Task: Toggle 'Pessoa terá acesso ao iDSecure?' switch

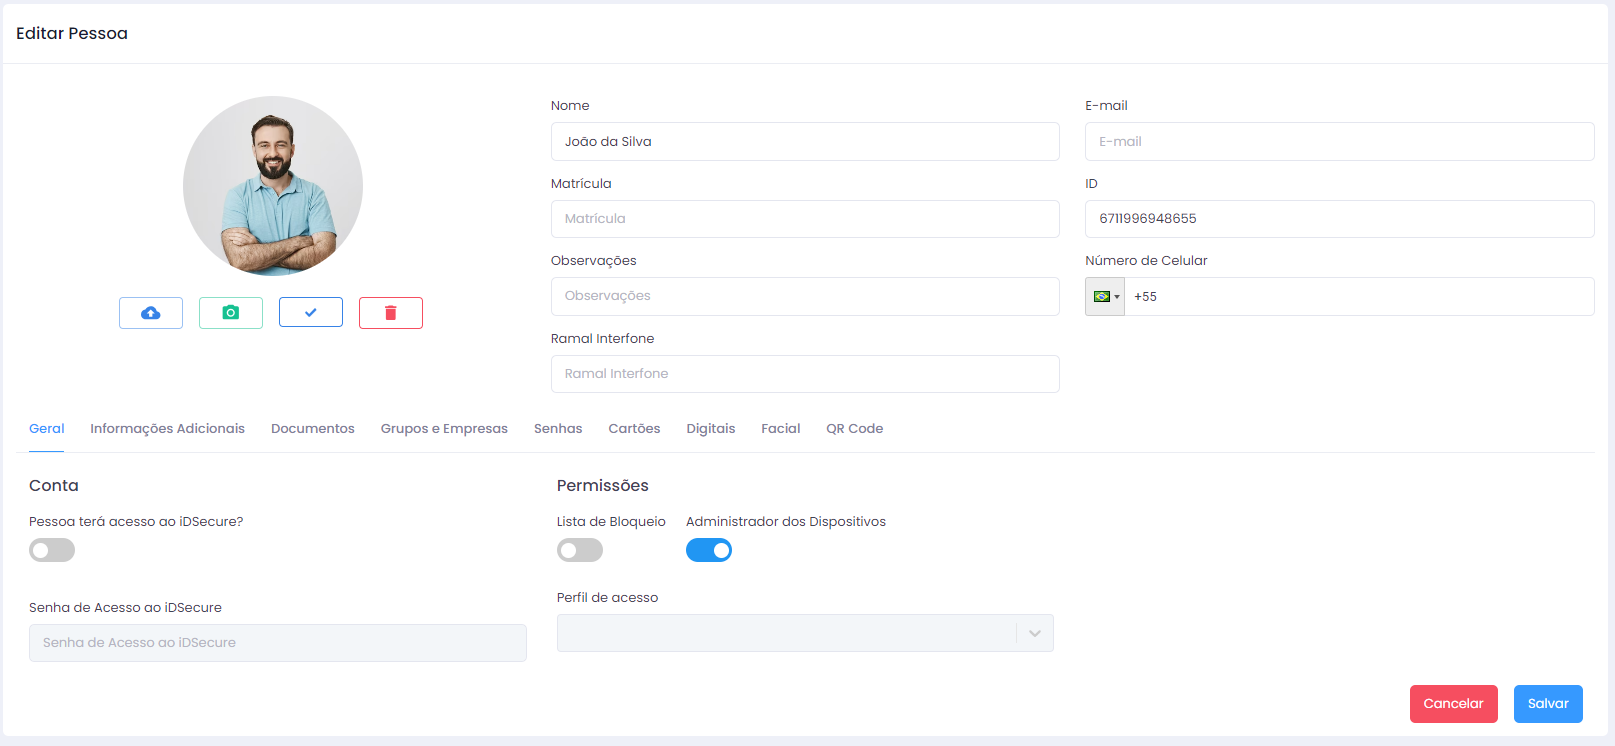Action: tap(52, 550)
